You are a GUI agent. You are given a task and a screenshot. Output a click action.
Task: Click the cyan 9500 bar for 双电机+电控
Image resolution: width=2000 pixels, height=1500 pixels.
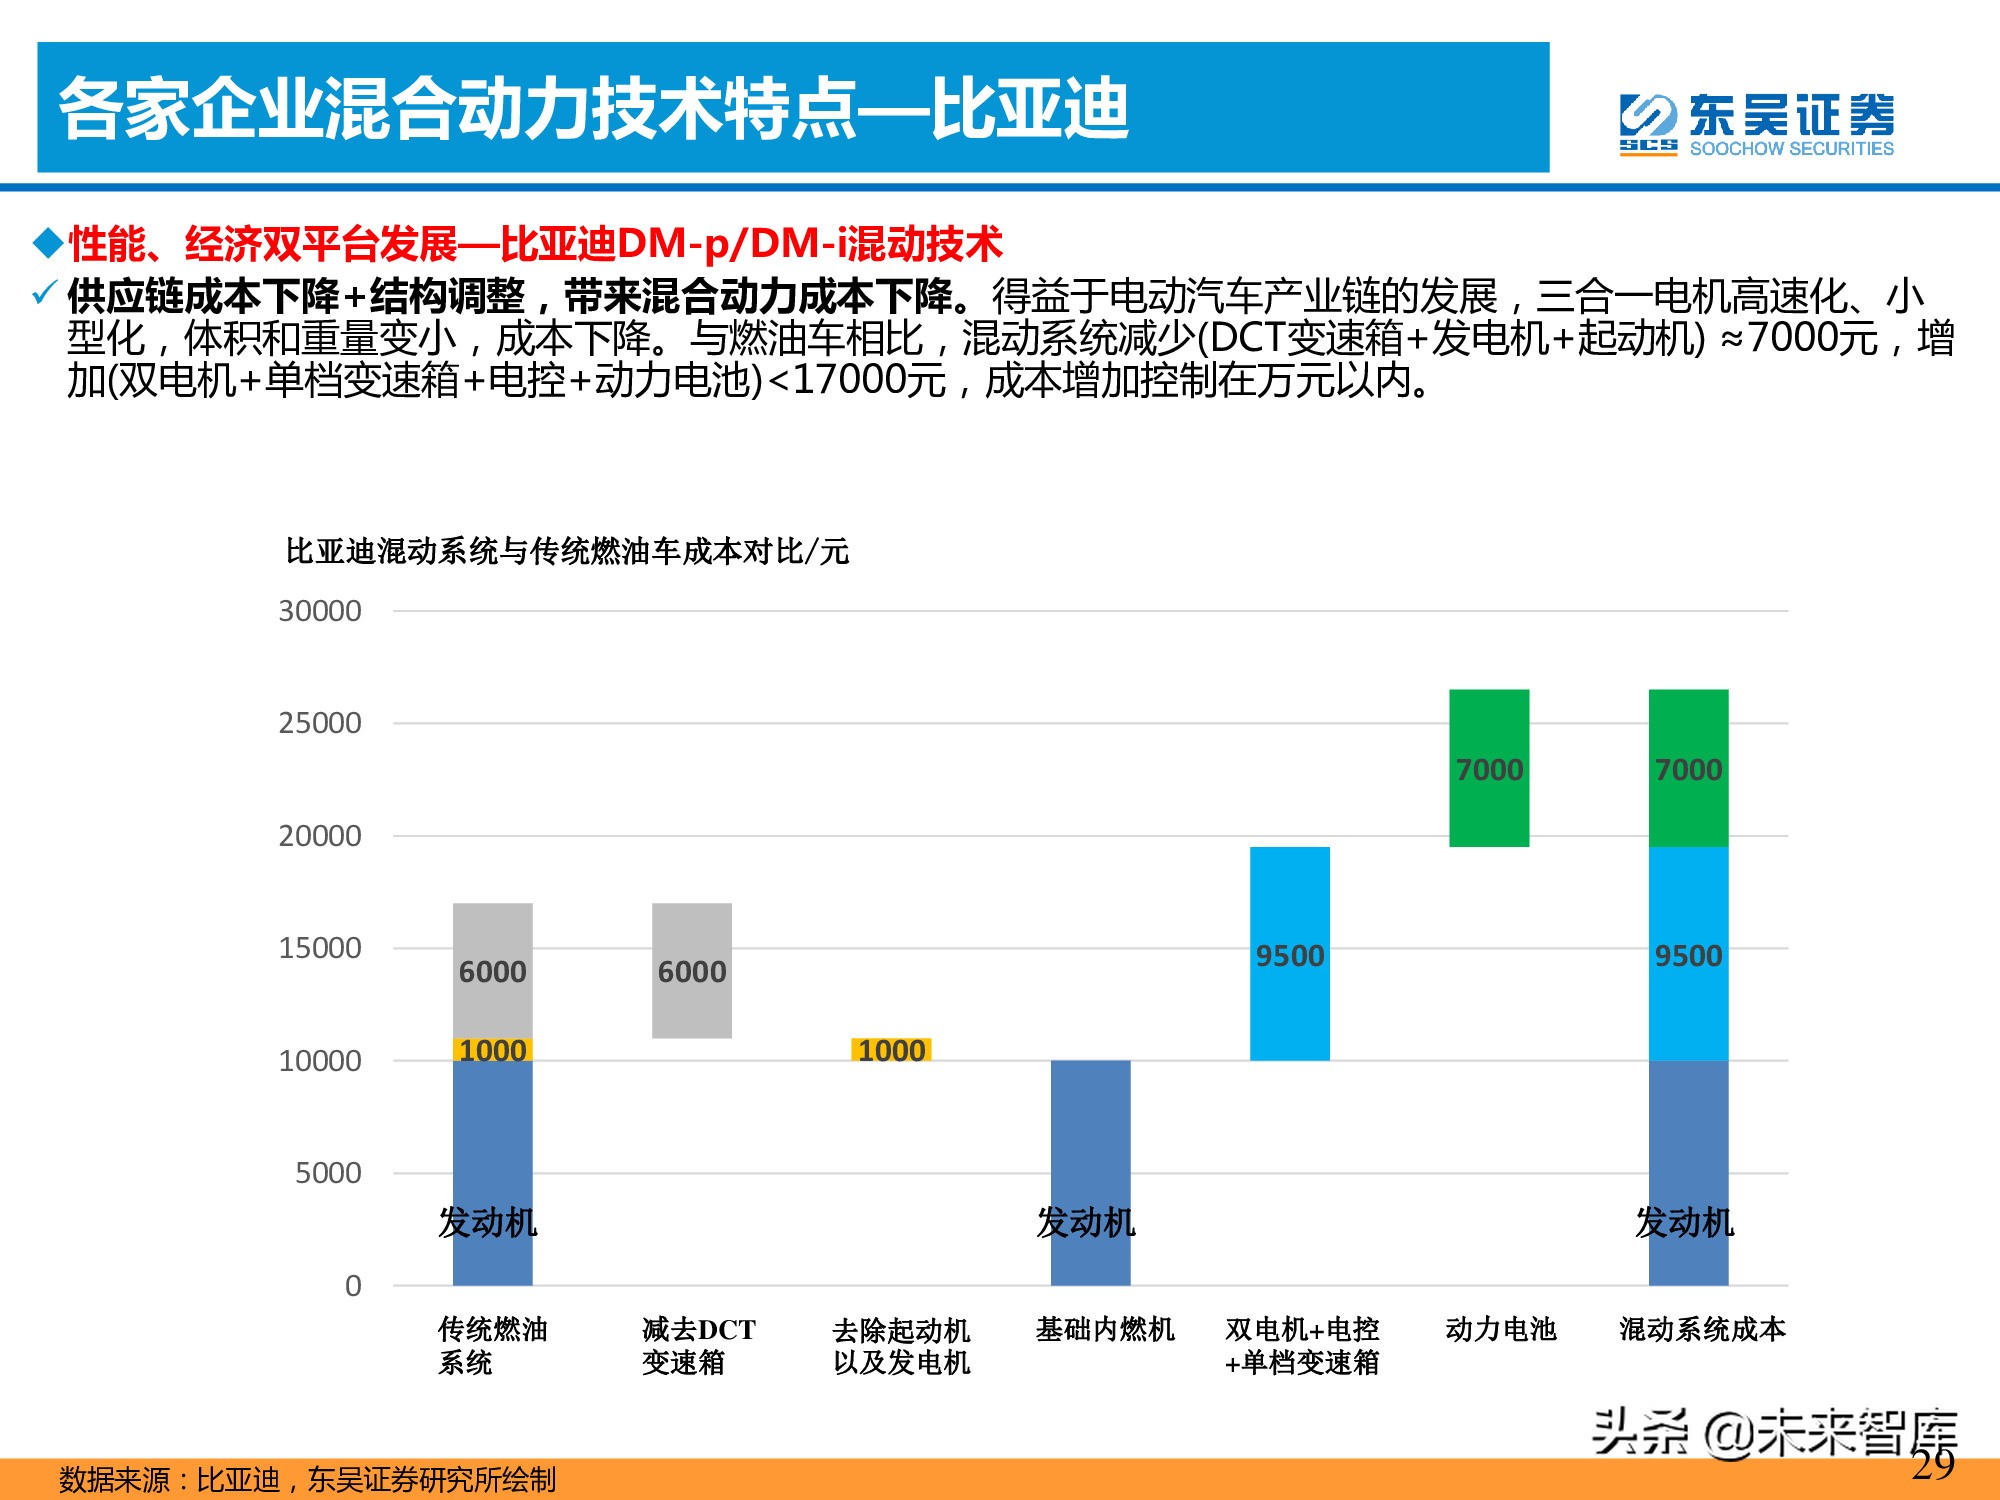tap(1289, 953)
